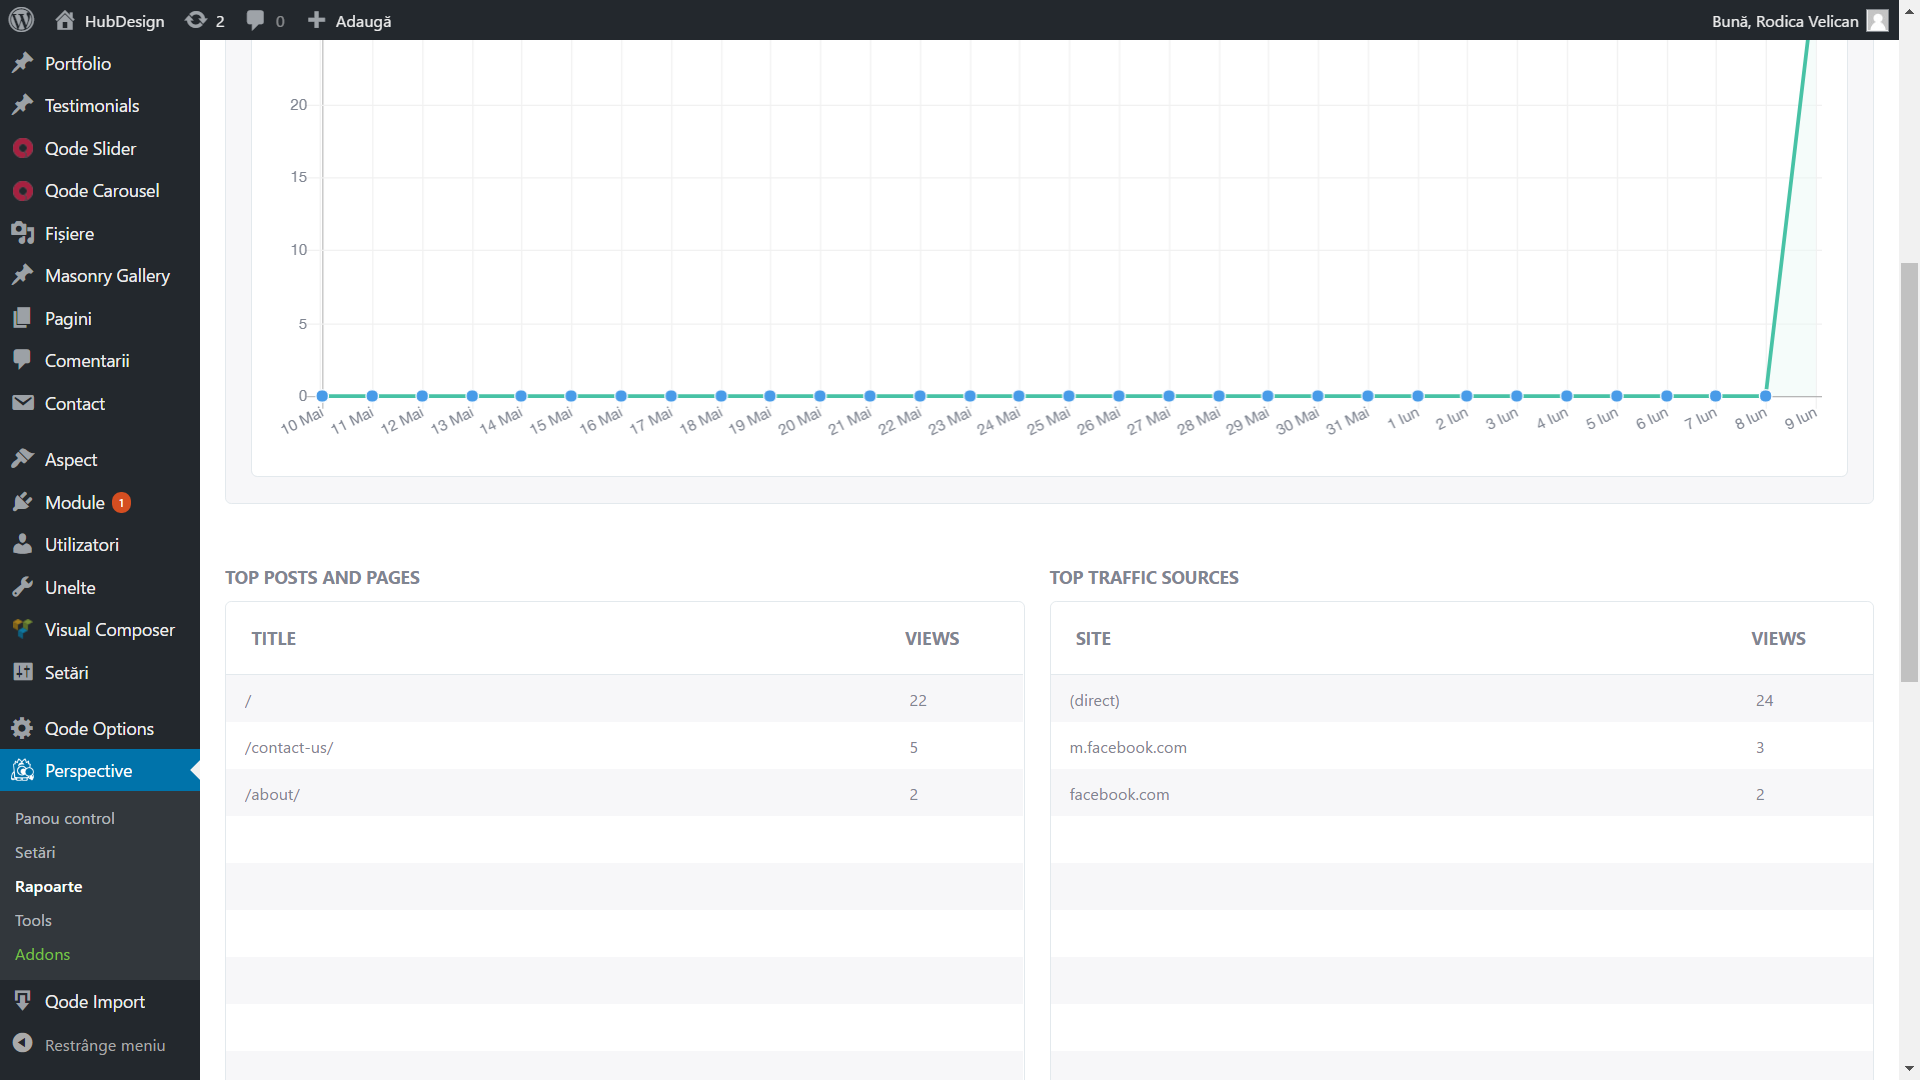The height and width of the screenshot is (1080, 1920).
Task: Open the green Addons link
Action: coord(43,954)
